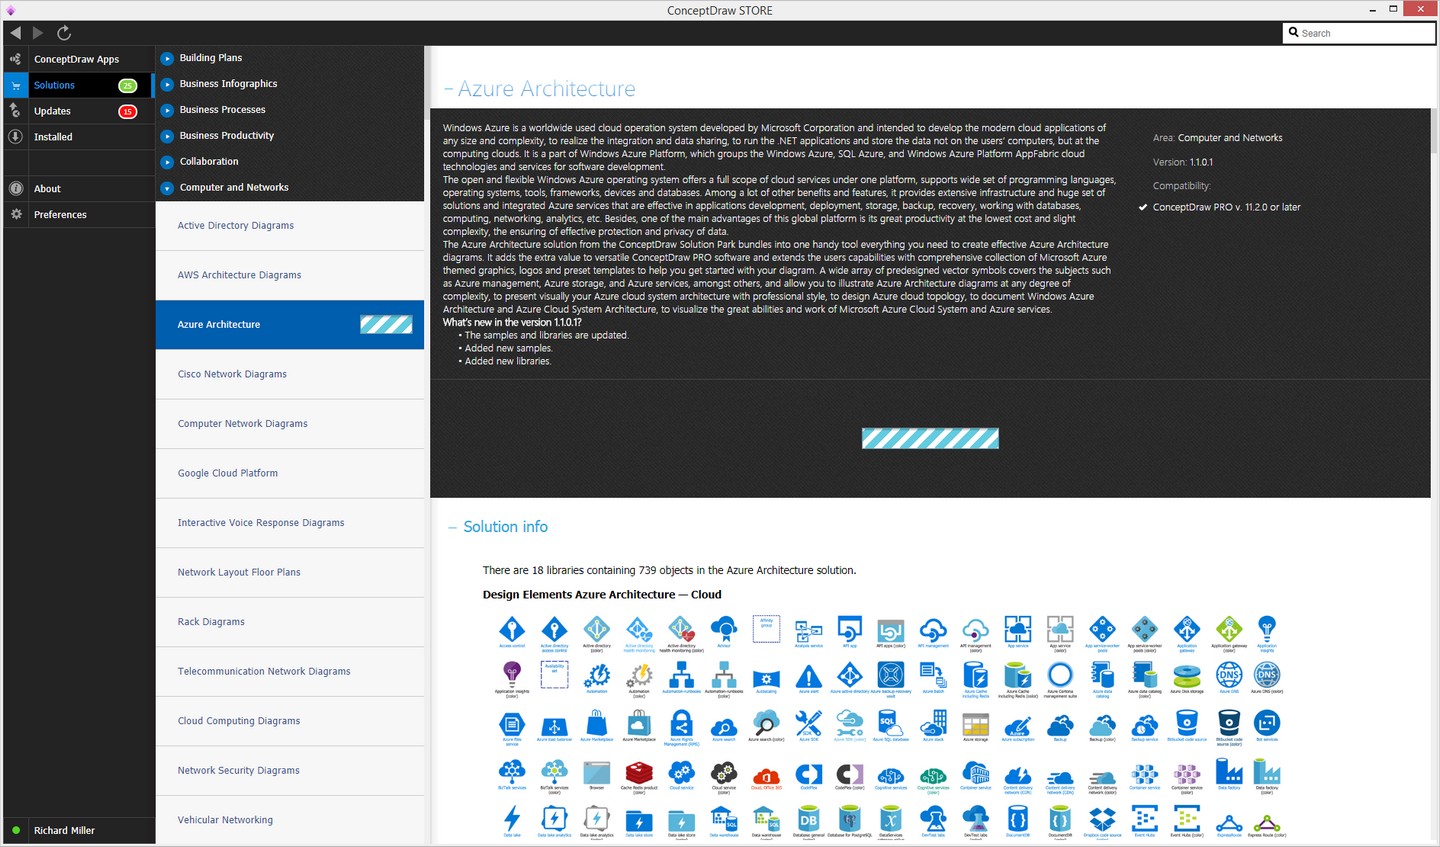This screenshot has width=1440, height=847.
Task: Select the blue App service icon
Action: pyautogui.click(x=1017, y=629)
